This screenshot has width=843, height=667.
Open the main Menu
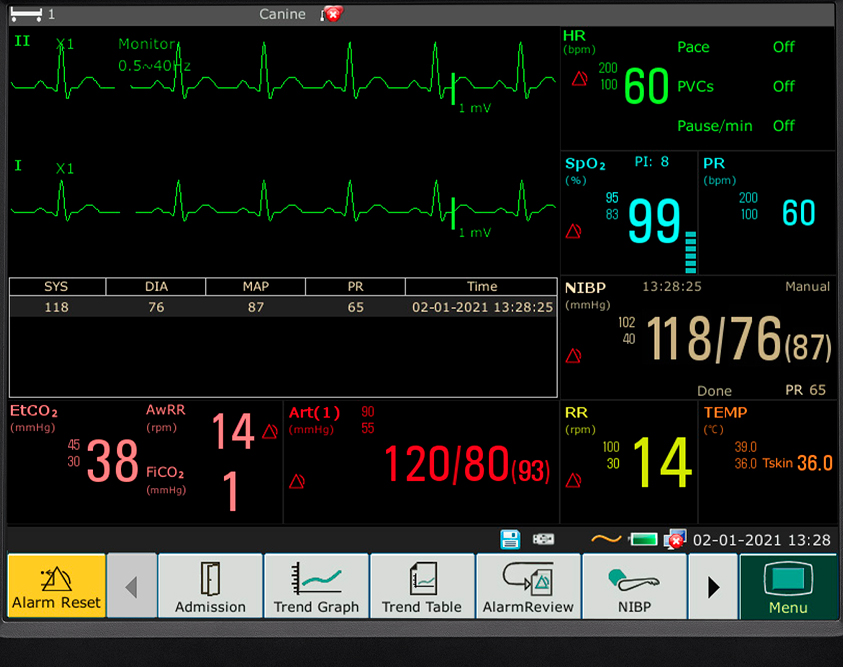pos(788,586)
